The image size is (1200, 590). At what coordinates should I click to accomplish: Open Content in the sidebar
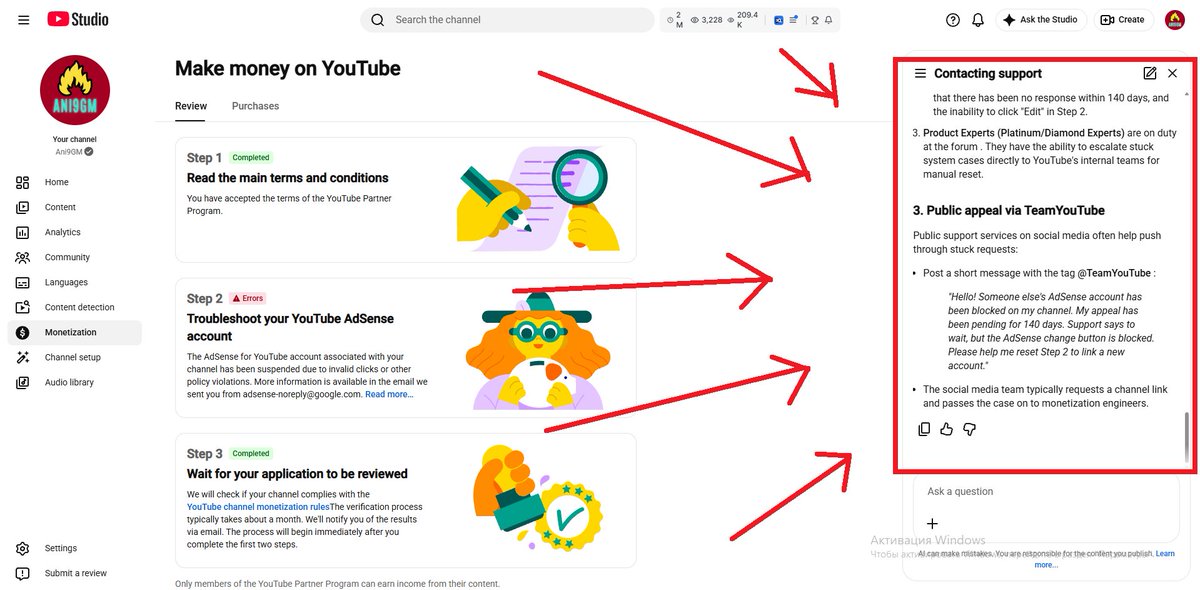75,207
